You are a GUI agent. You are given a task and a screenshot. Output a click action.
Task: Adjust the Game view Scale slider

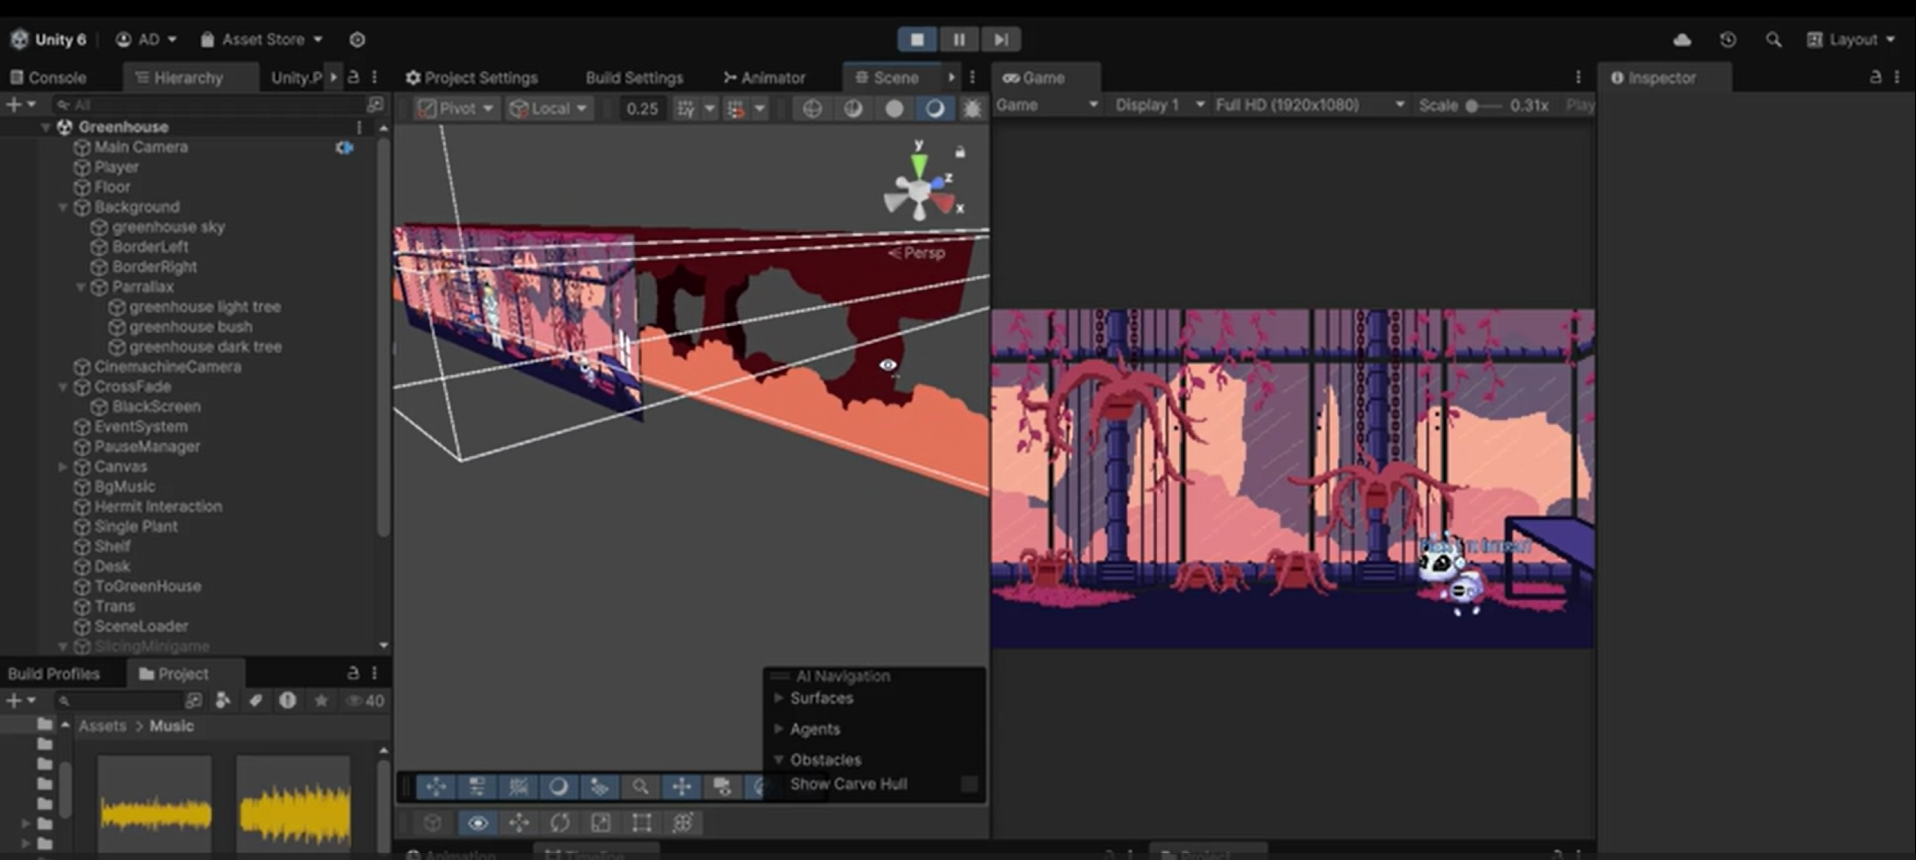tap(1484, 105)
